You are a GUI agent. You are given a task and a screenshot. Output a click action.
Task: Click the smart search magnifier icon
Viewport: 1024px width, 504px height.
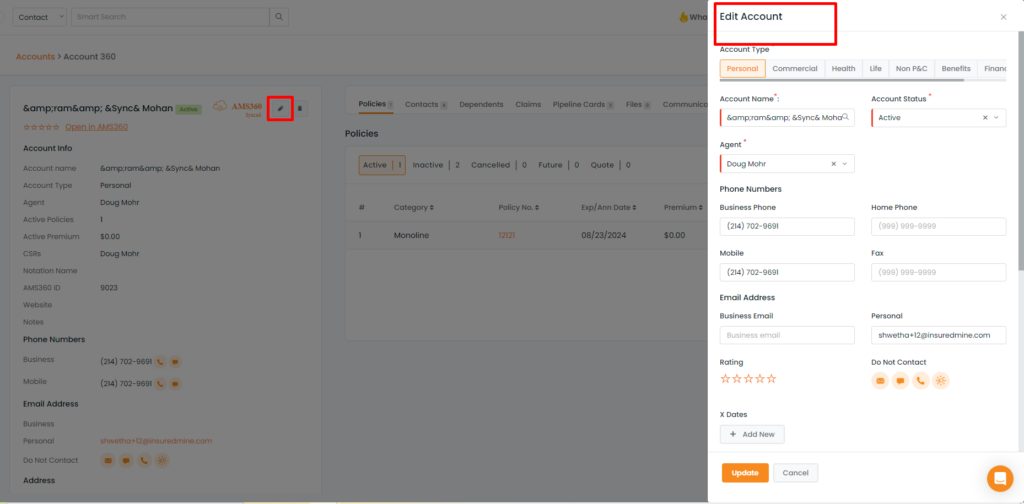[x=279, y=17]
